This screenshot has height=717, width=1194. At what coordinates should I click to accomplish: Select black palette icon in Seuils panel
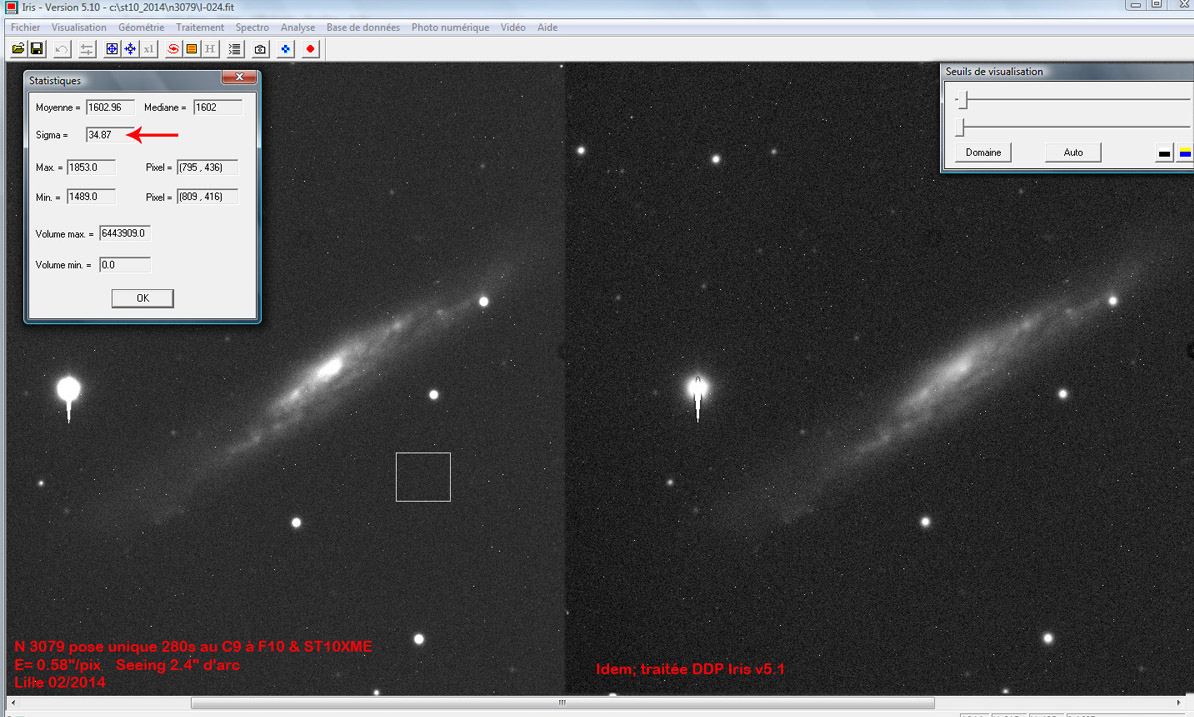point(1164,153)
